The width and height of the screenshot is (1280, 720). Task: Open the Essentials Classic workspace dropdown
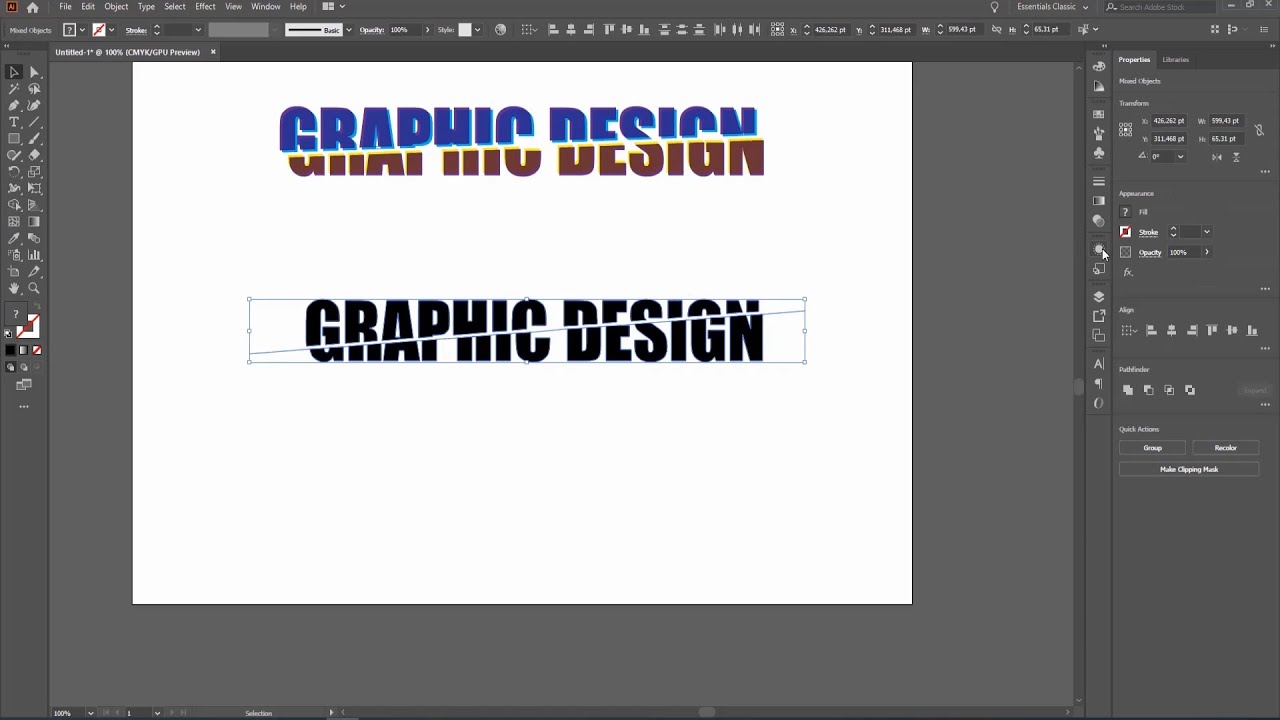(x=1052, y=7)
